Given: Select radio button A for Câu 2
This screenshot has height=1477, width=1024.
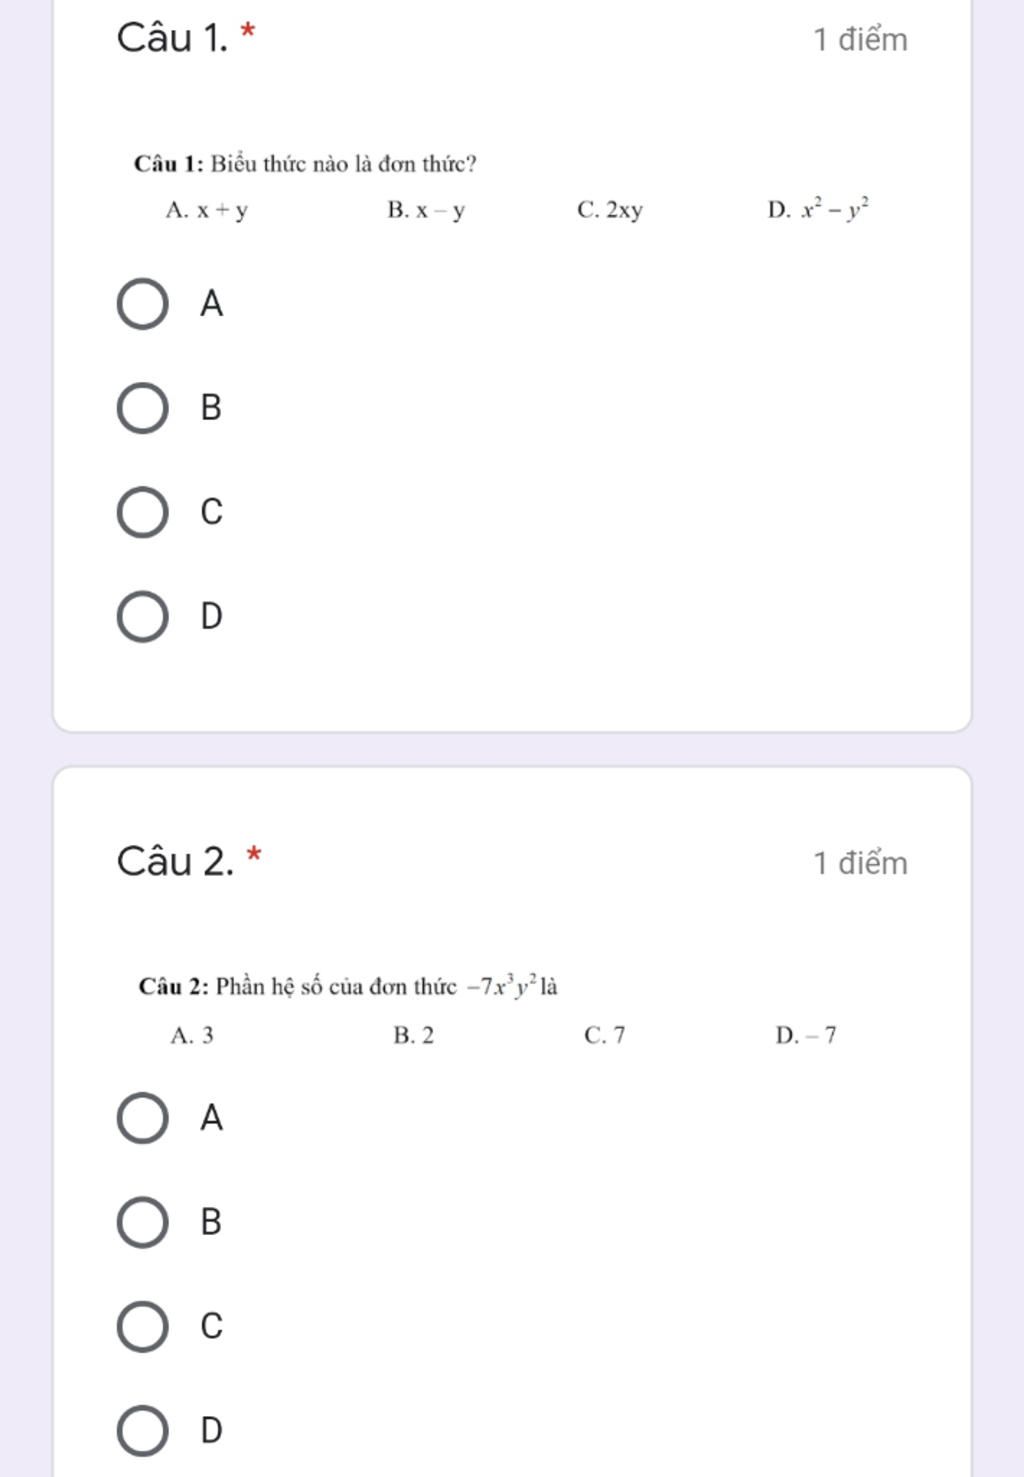Looking at the screenshot, I should [142, 1118].
